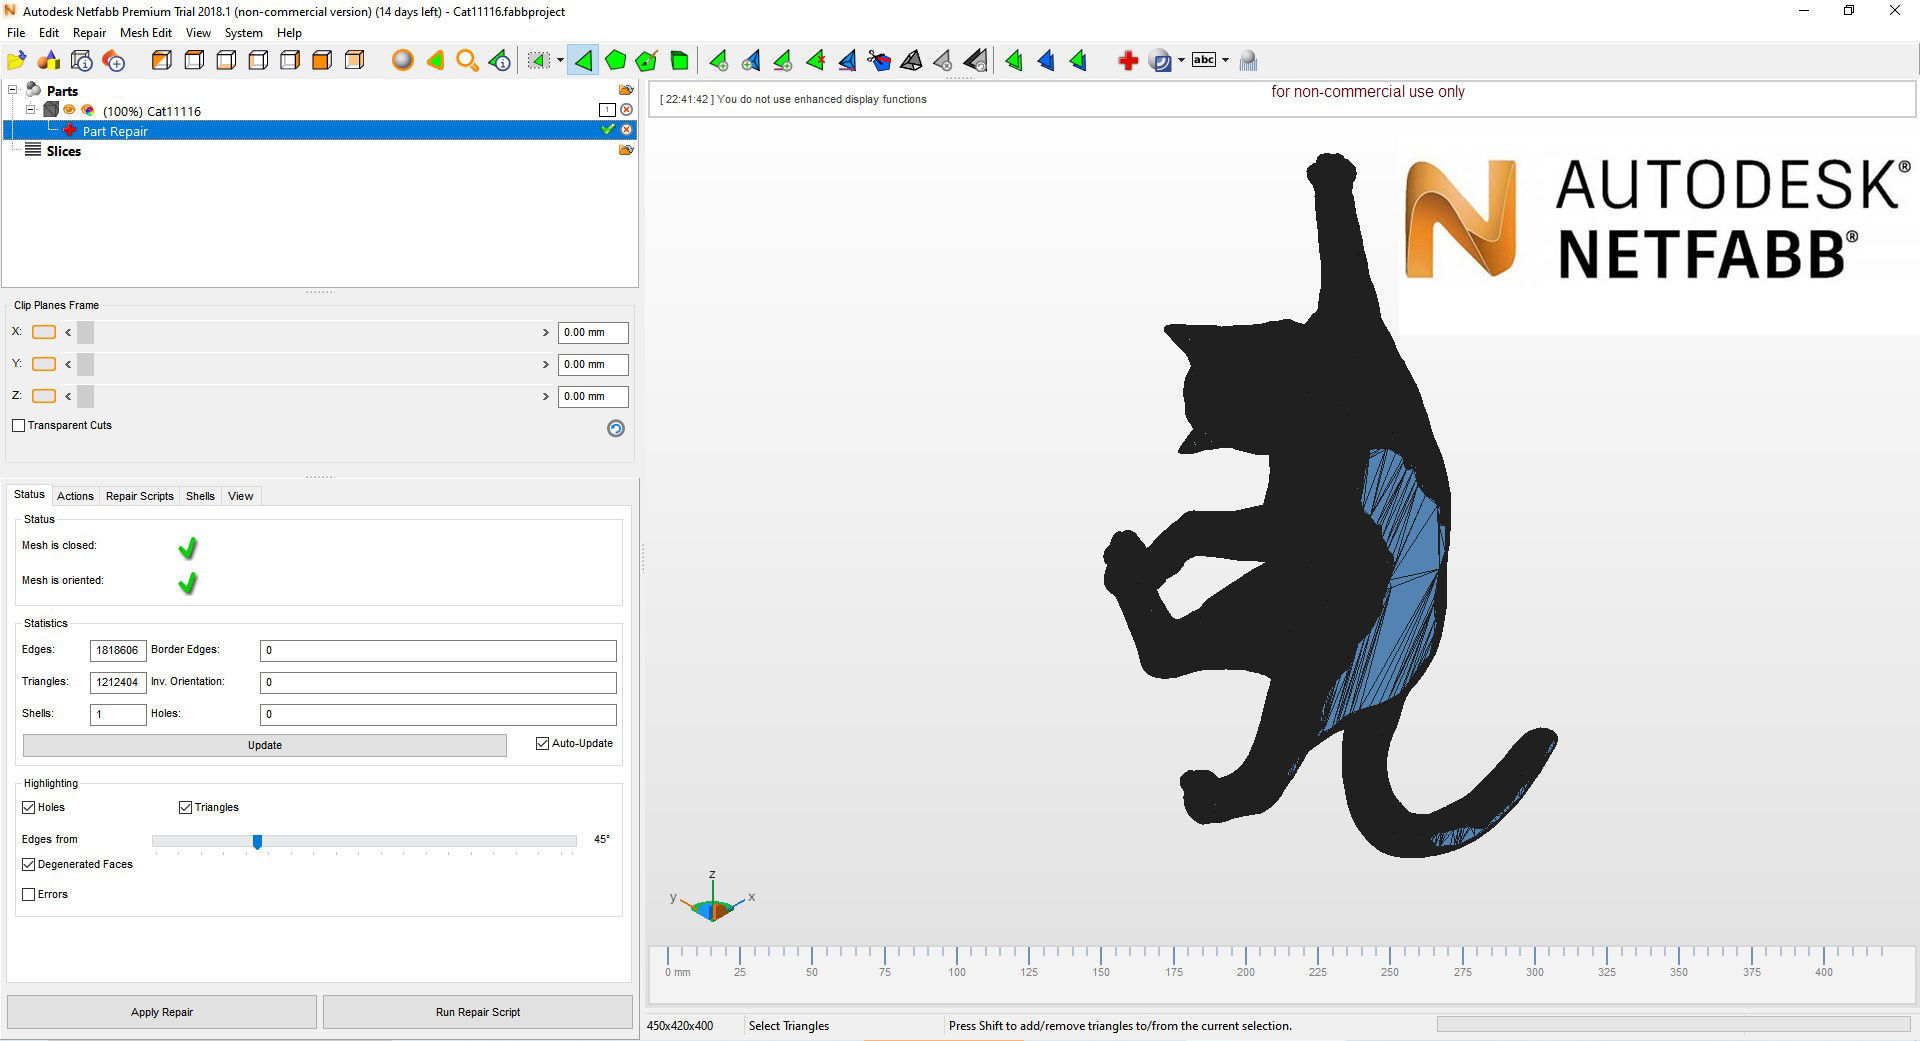
Task: Switch to the Shells tab
Action: pyautogui.click(x=200, y=496)
